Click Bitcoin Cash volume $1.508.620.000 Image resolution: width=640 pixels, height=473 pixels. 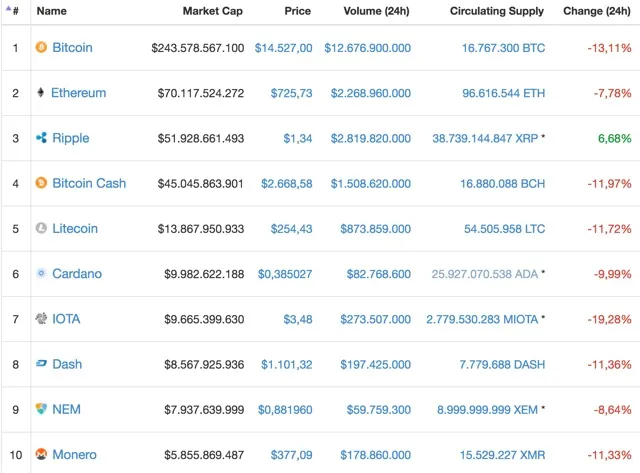point(371,184)
